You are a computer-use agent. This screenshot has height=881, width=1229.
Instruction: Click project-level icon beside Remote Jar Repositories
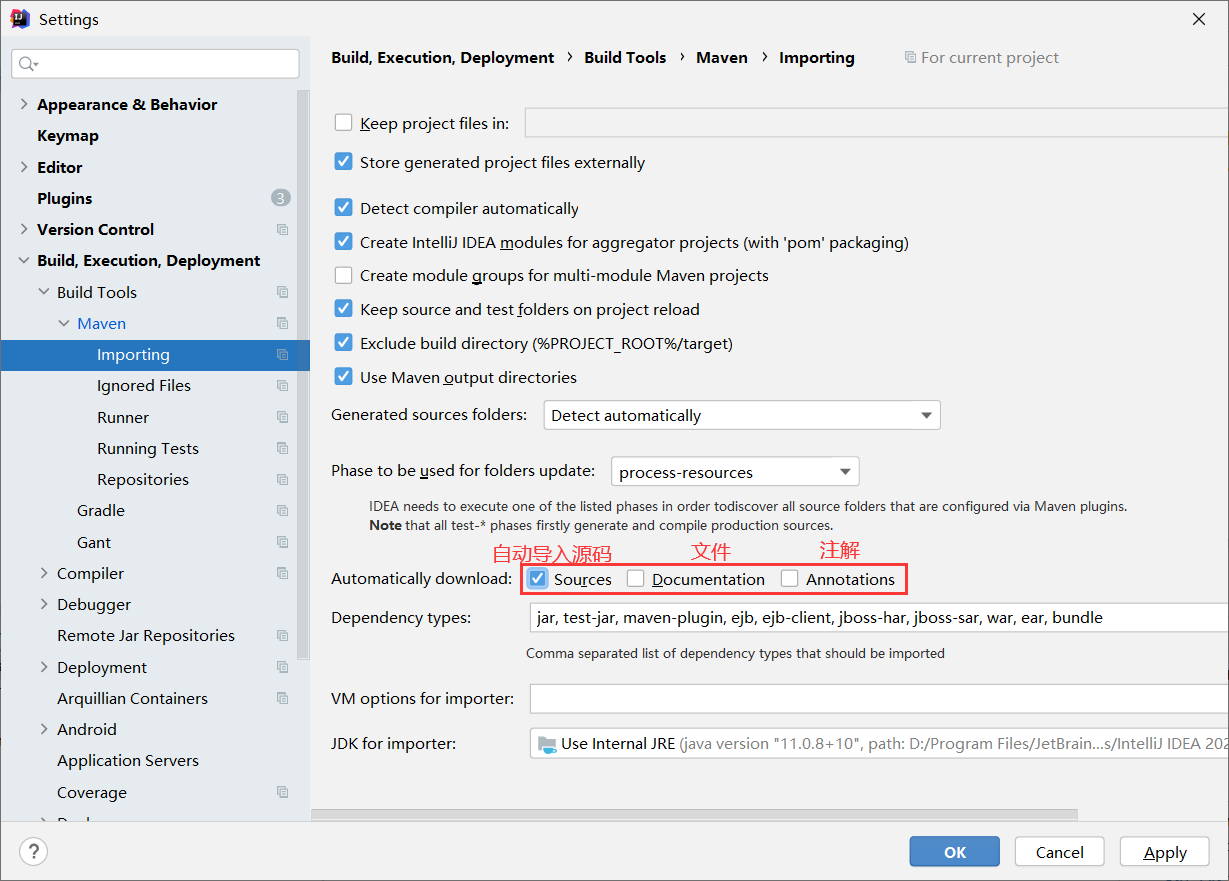click(282, 636)
